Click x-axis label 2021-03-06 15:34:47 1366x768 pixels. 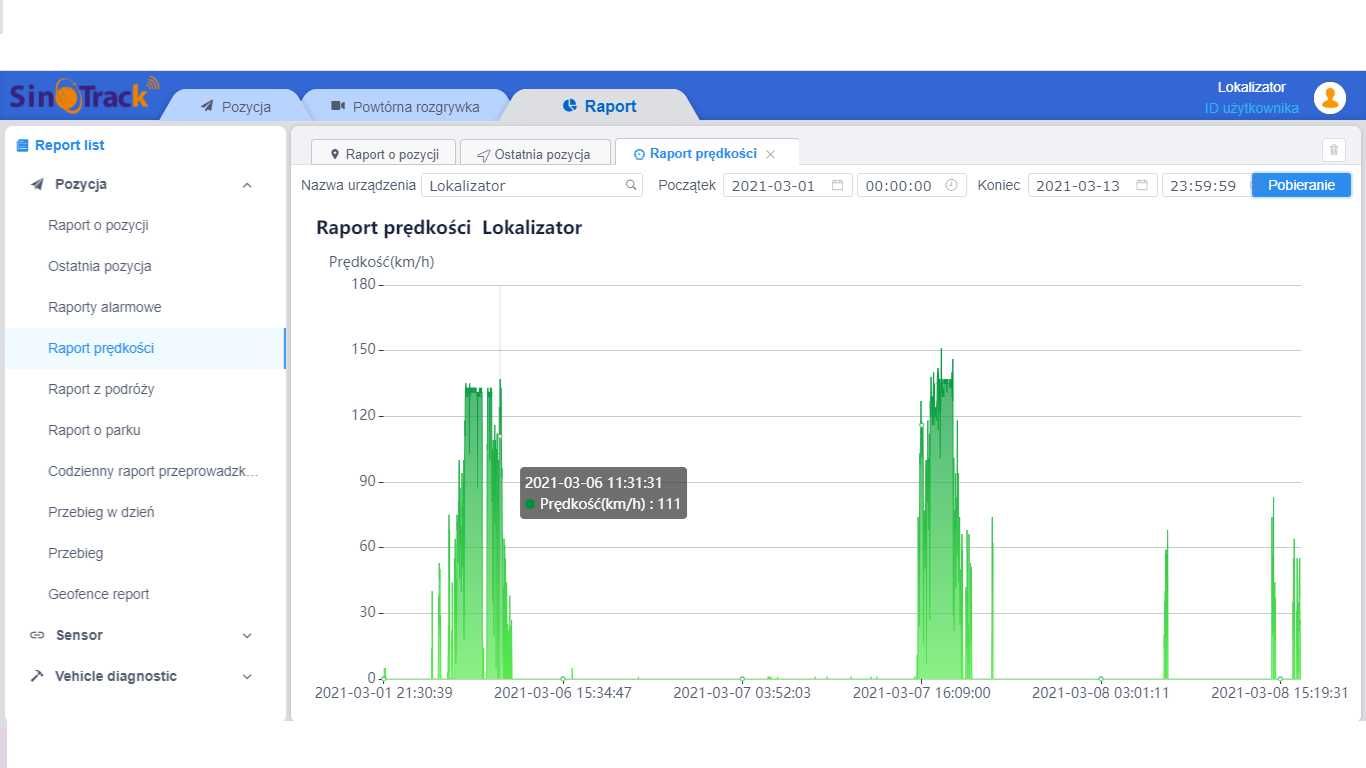(563, 692)
